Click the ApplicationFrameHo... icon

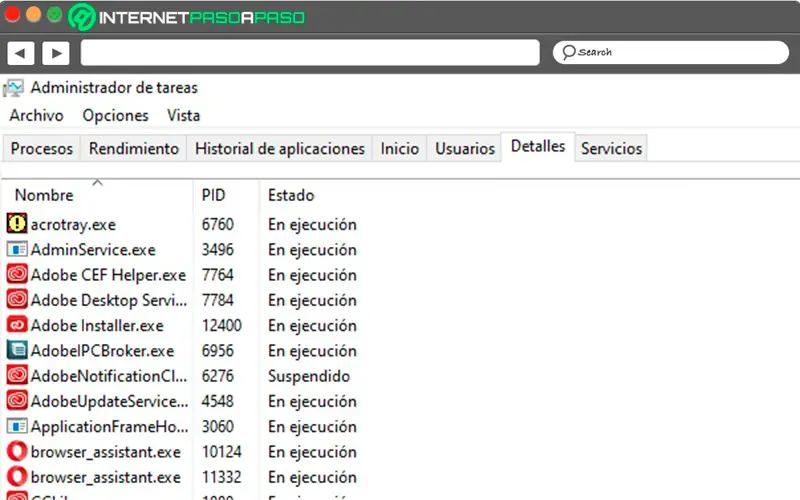[17, 426]
